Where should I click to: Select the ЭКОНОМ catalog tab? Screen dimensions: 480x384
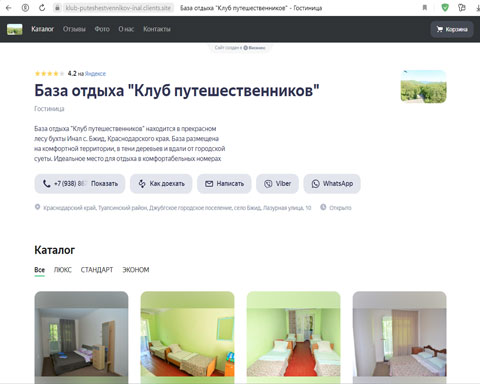136,270
